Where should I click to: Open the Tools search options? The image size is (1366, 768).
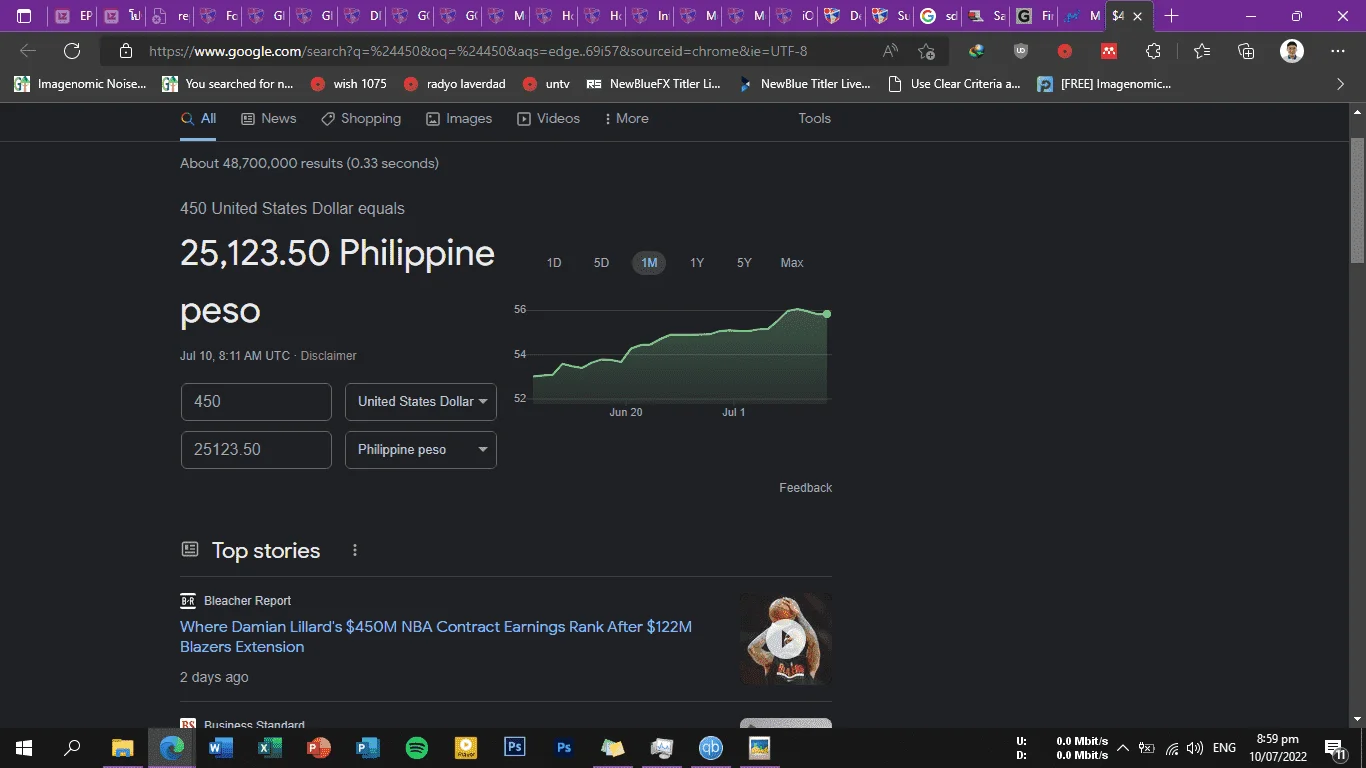click(814, 118)
